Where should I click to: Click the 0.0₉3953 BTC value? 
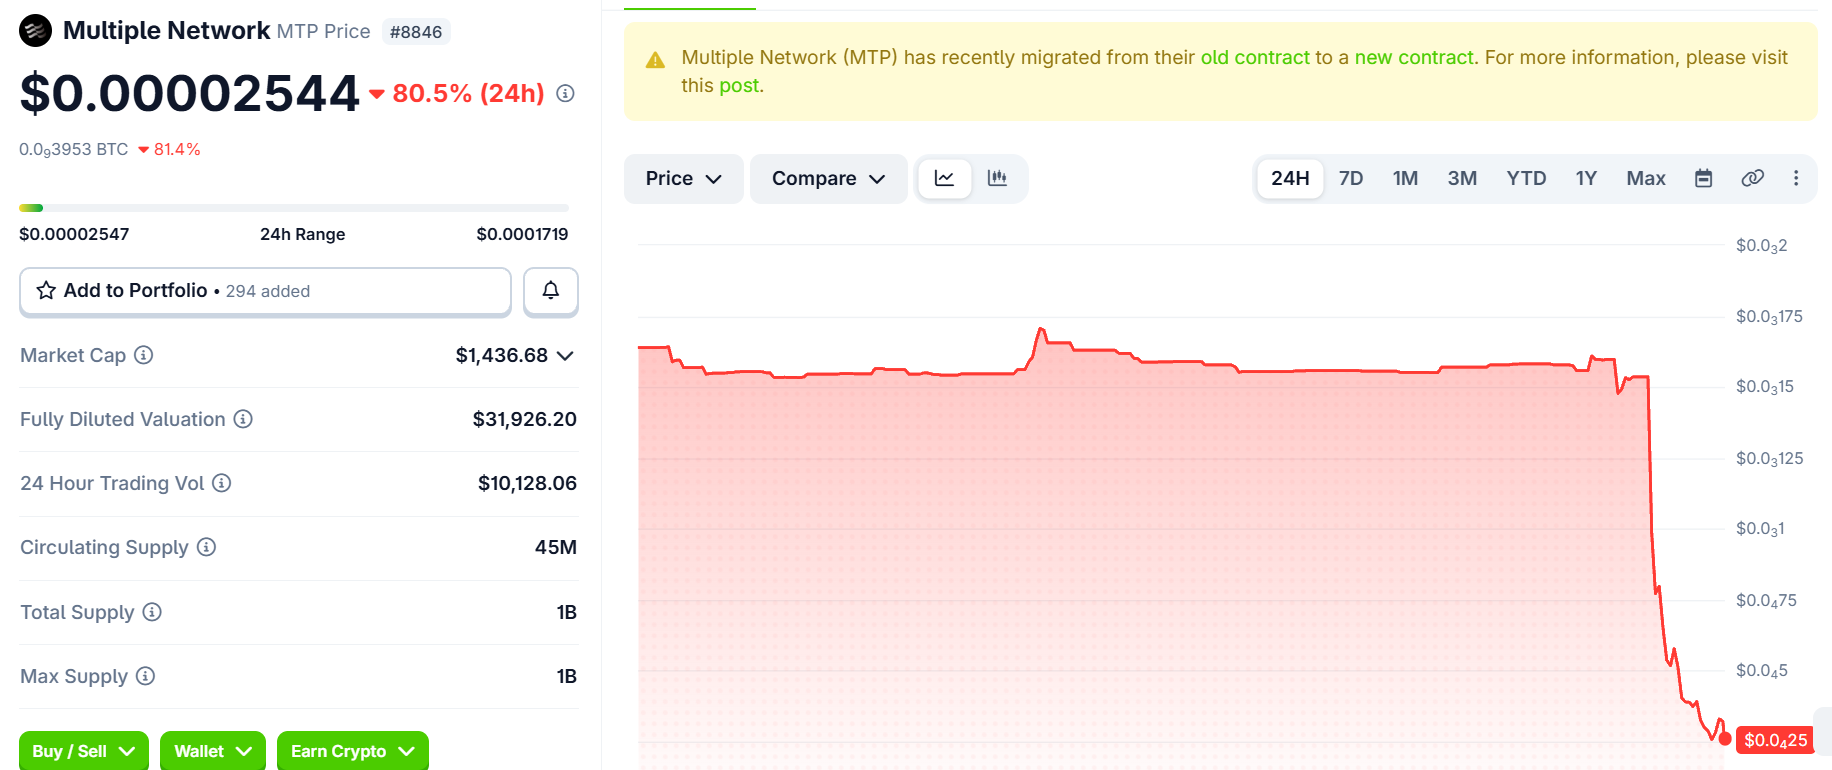74,150
